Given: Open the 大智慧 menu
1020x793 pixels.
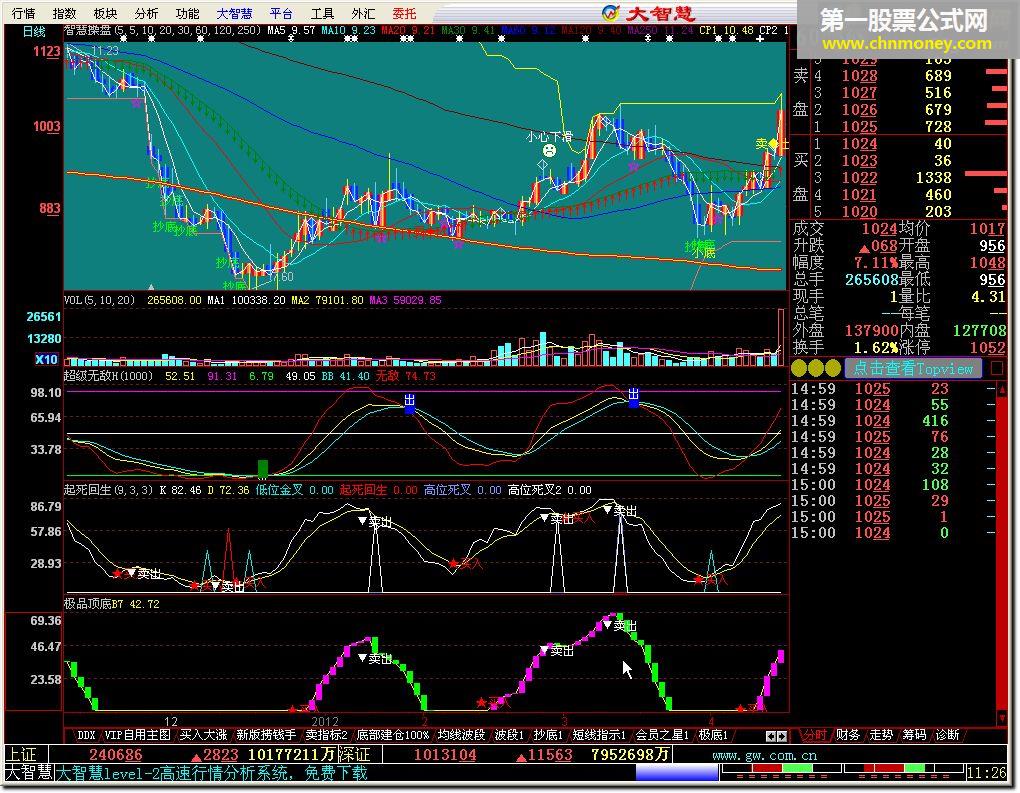Looking at the screenshot, I should click(x=234, y=13).
